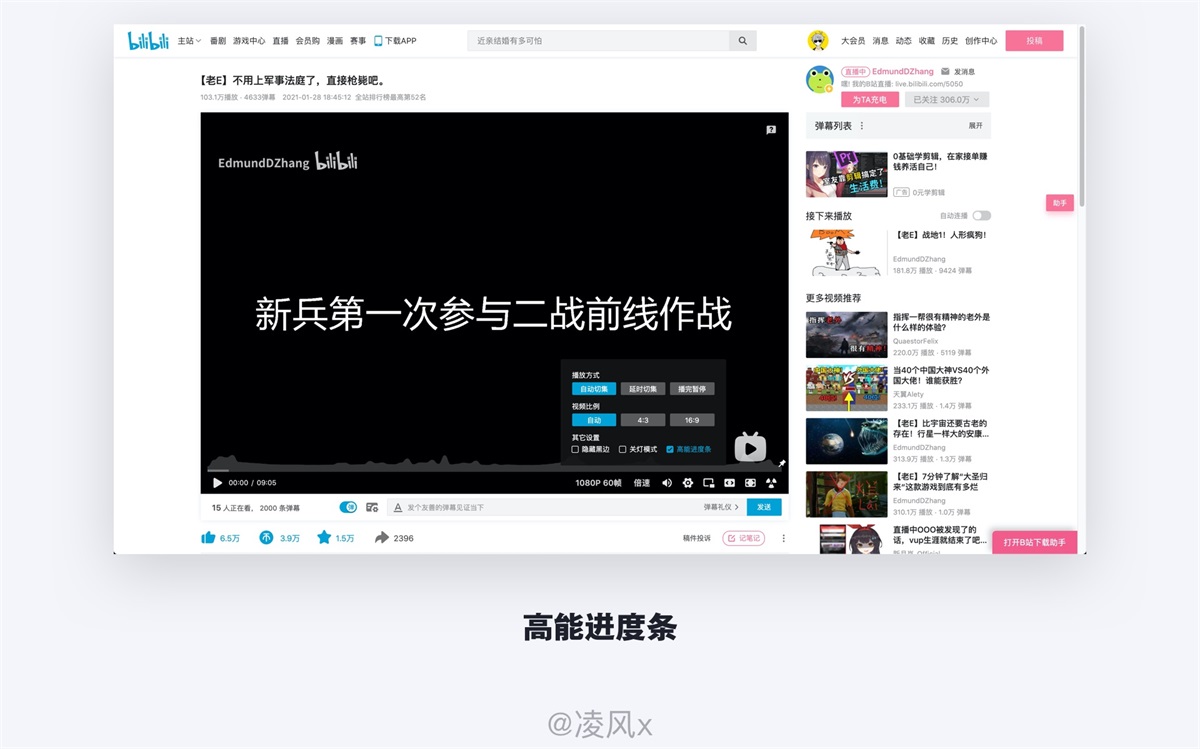
Task: Click the bilibili logo in header
Action: [x=148, y=41]
